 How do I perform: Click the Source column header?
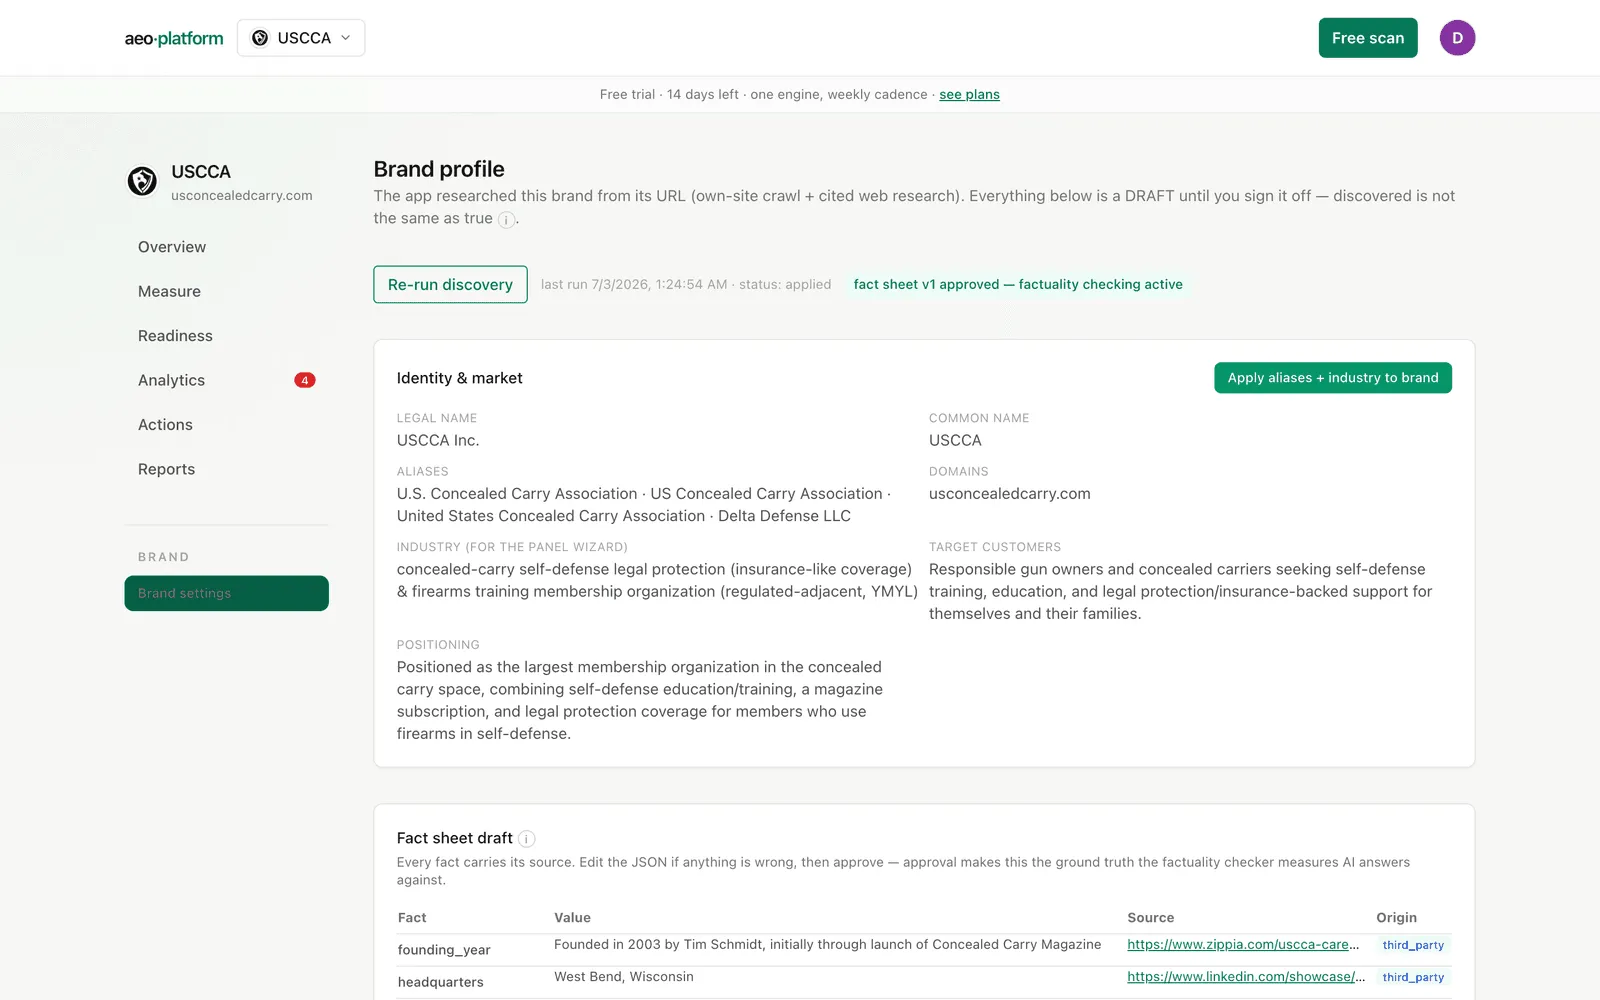(x=1151, y=918)
